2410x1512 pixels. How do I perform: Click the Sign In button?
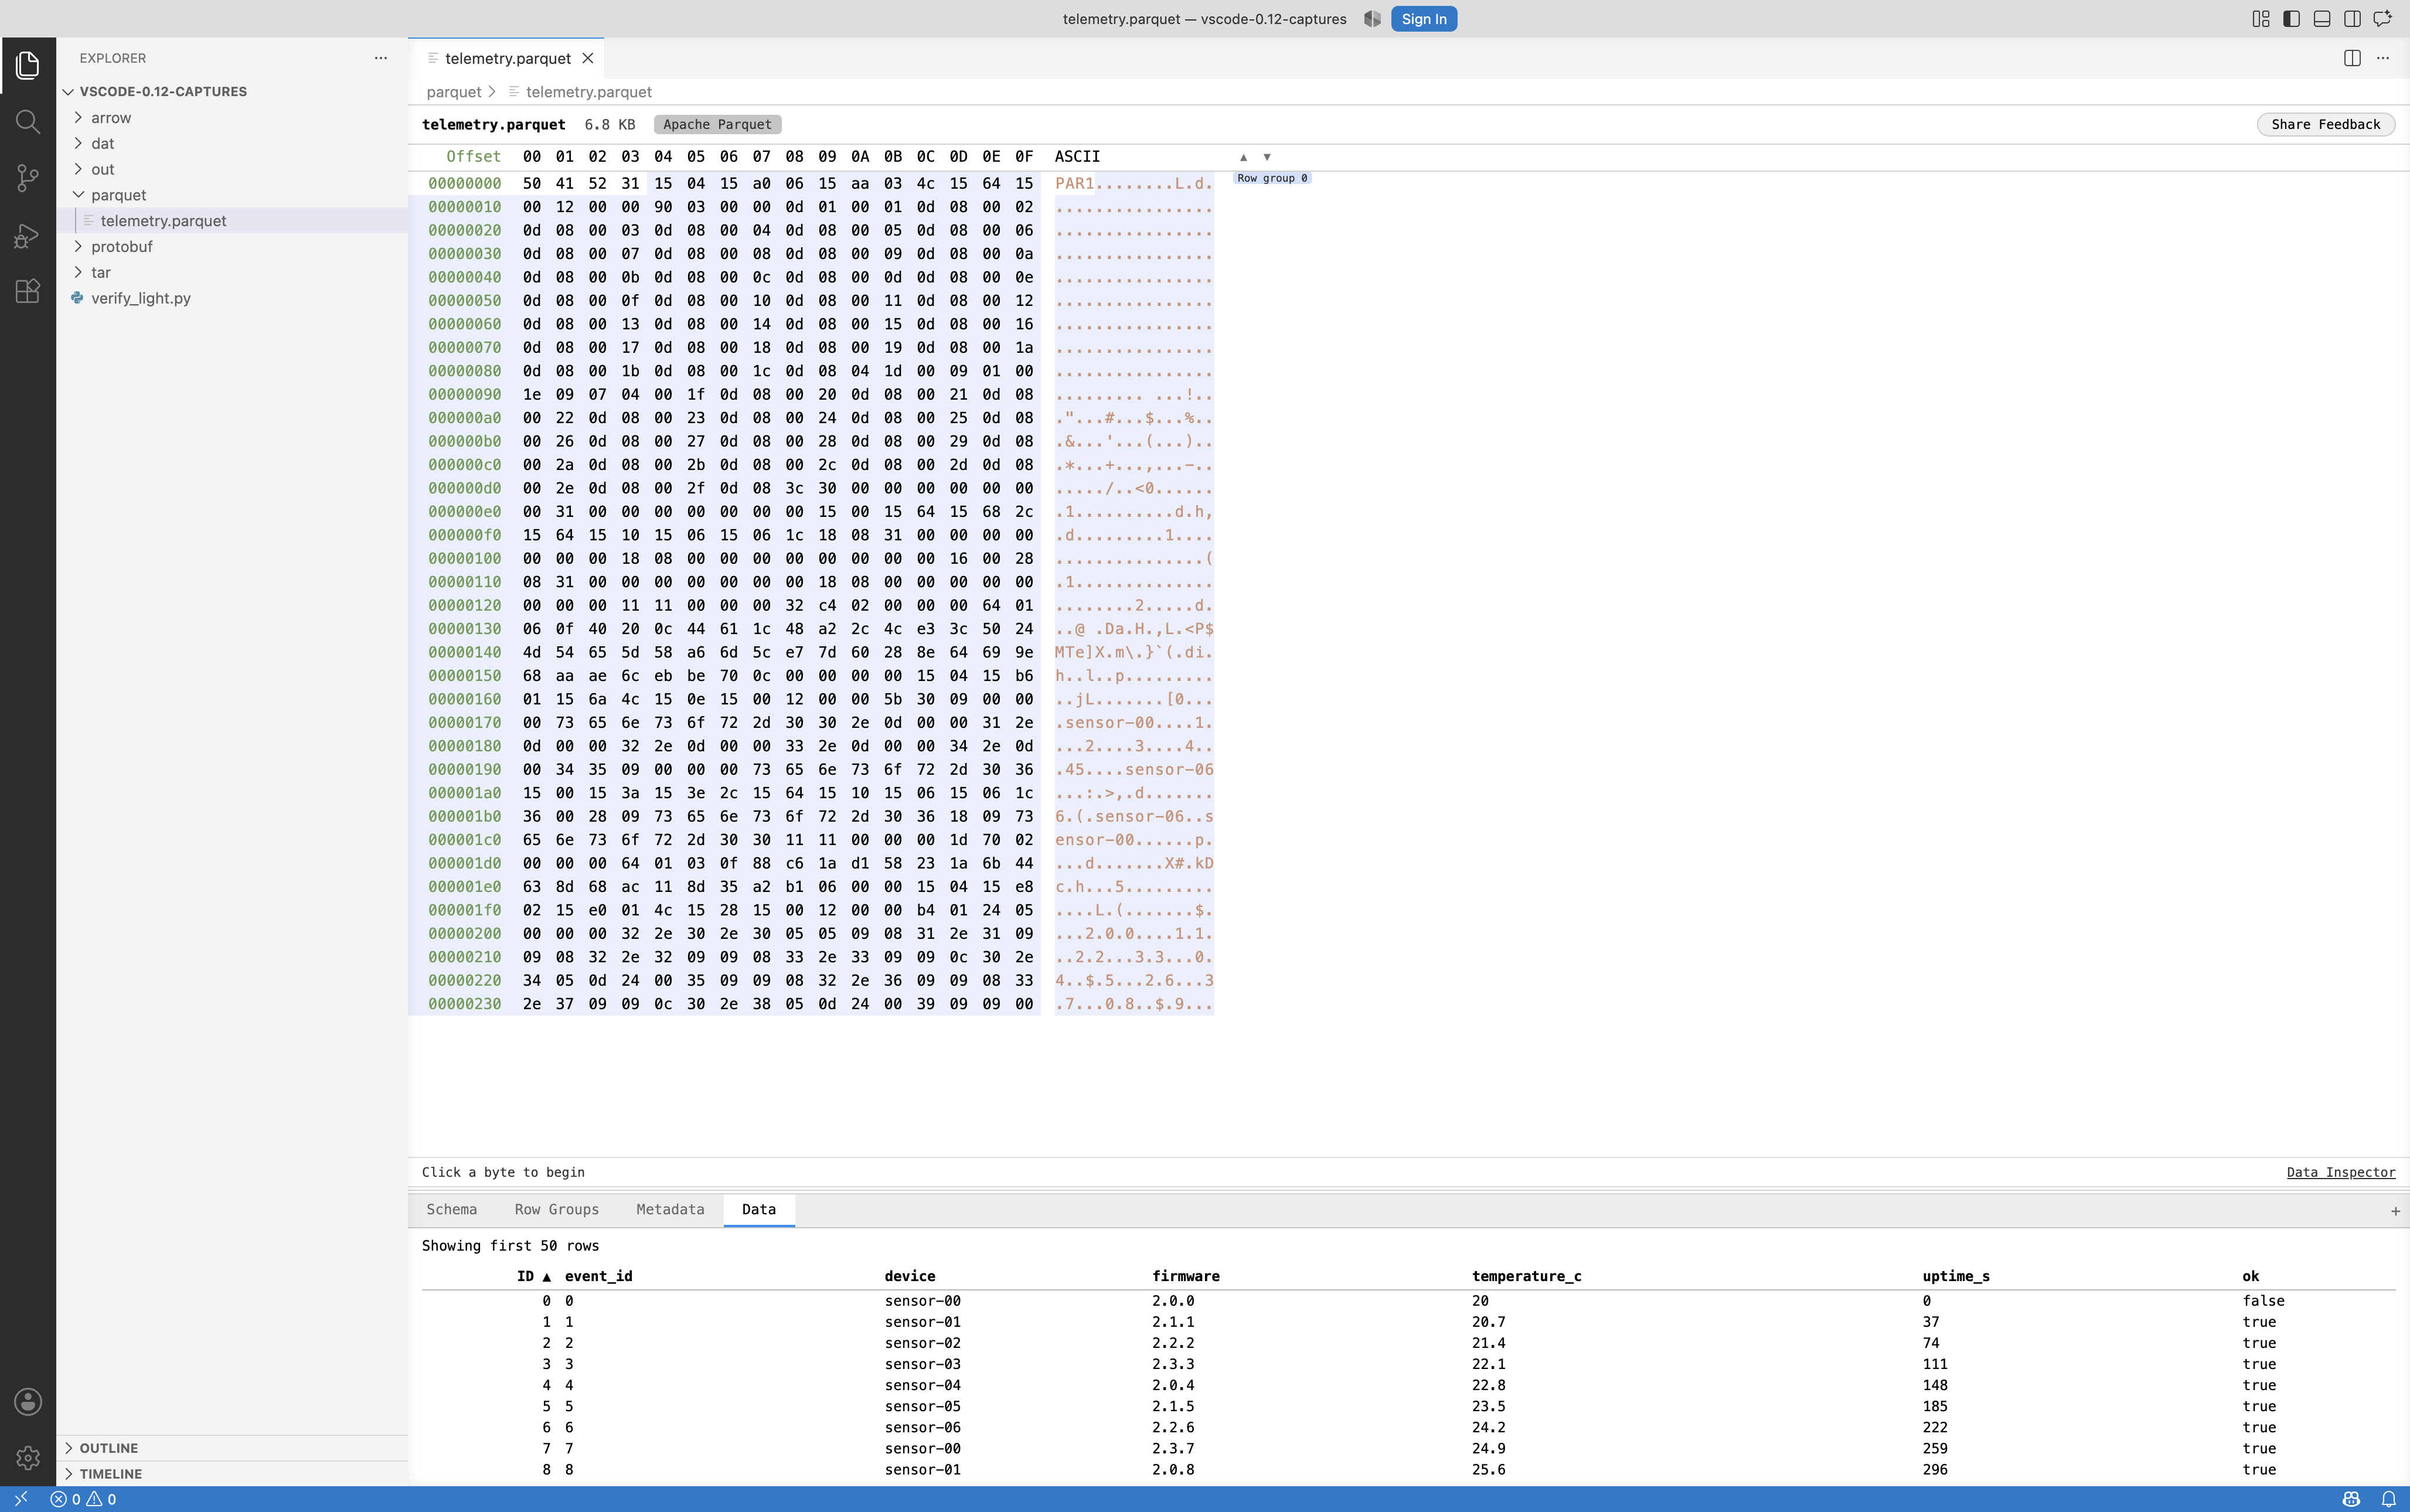[1424, 19]
